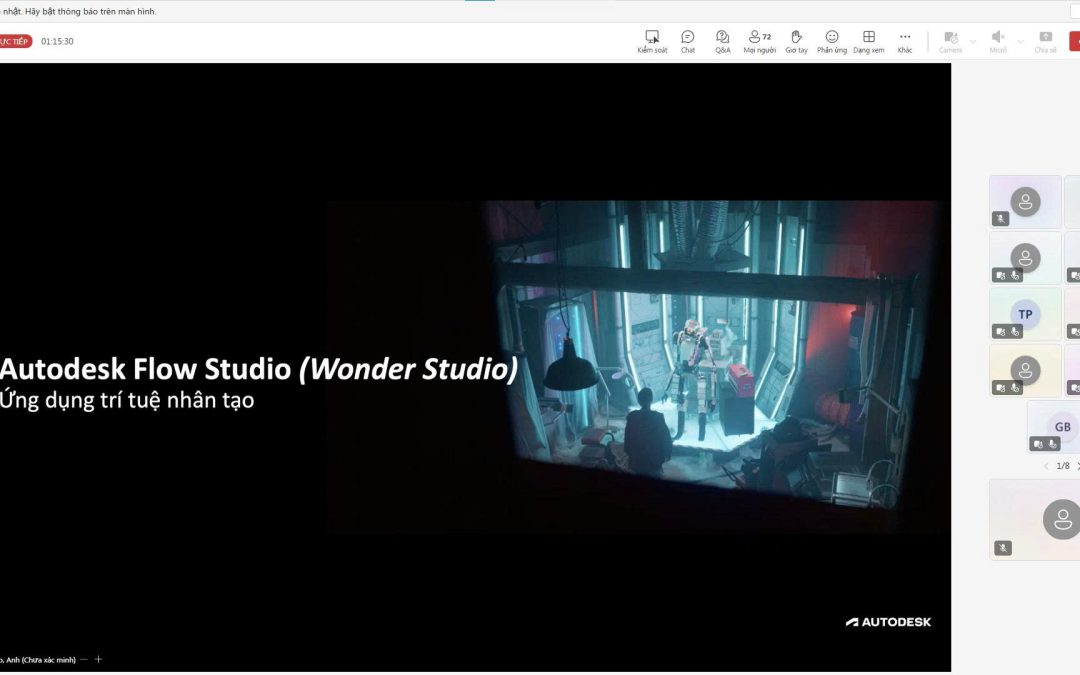
Task: Show the Mọi người participants list
Action: click(x=760, y=41)
